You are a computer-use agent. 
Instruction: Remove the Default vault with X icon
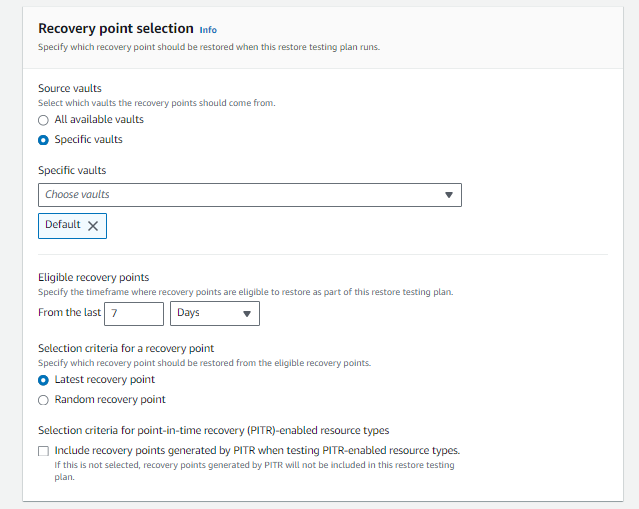click(x=93, y=226)
